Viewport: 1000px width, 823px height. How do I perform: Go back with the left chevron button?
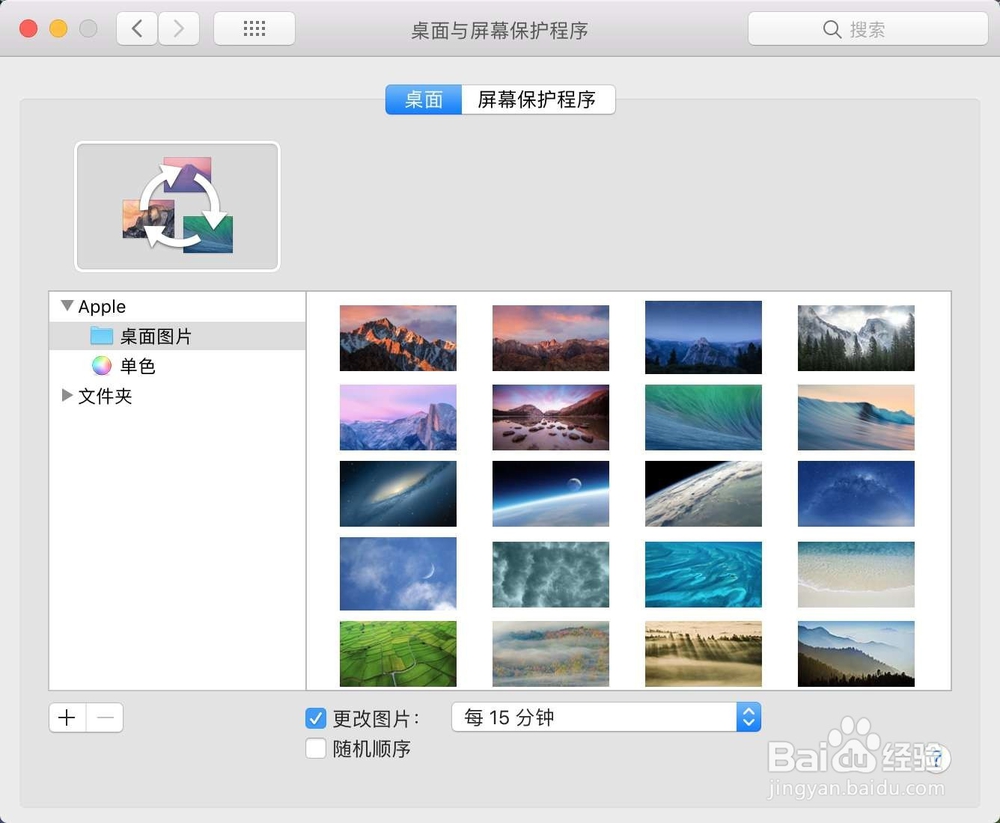coord(136,29)
